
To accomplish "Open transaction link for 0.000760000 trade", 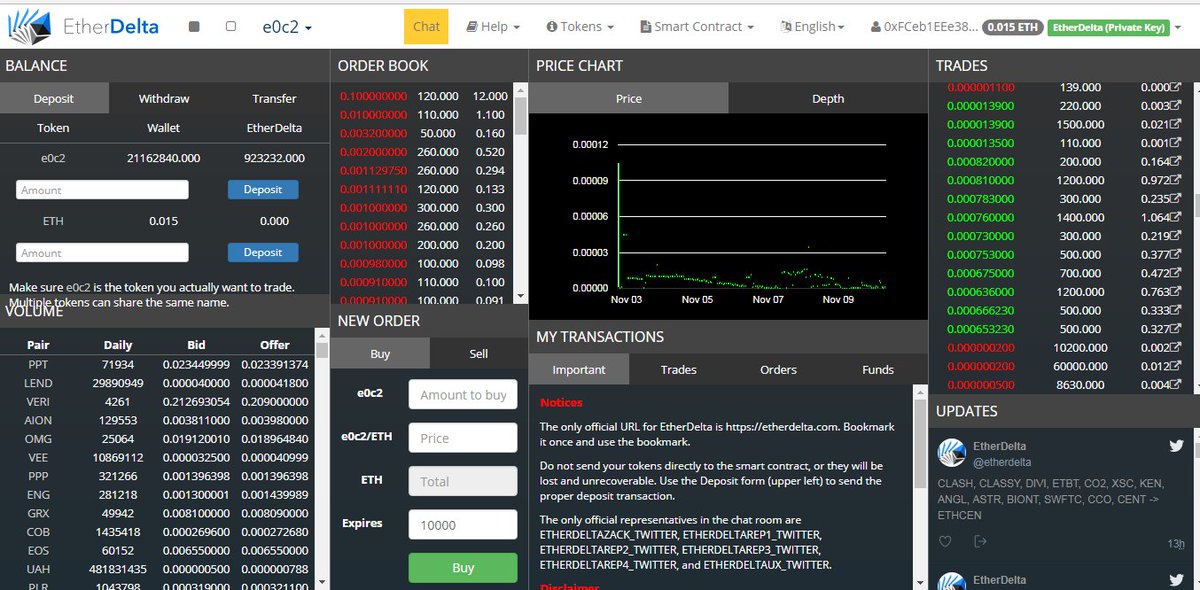I will (x=1176, y=217).
